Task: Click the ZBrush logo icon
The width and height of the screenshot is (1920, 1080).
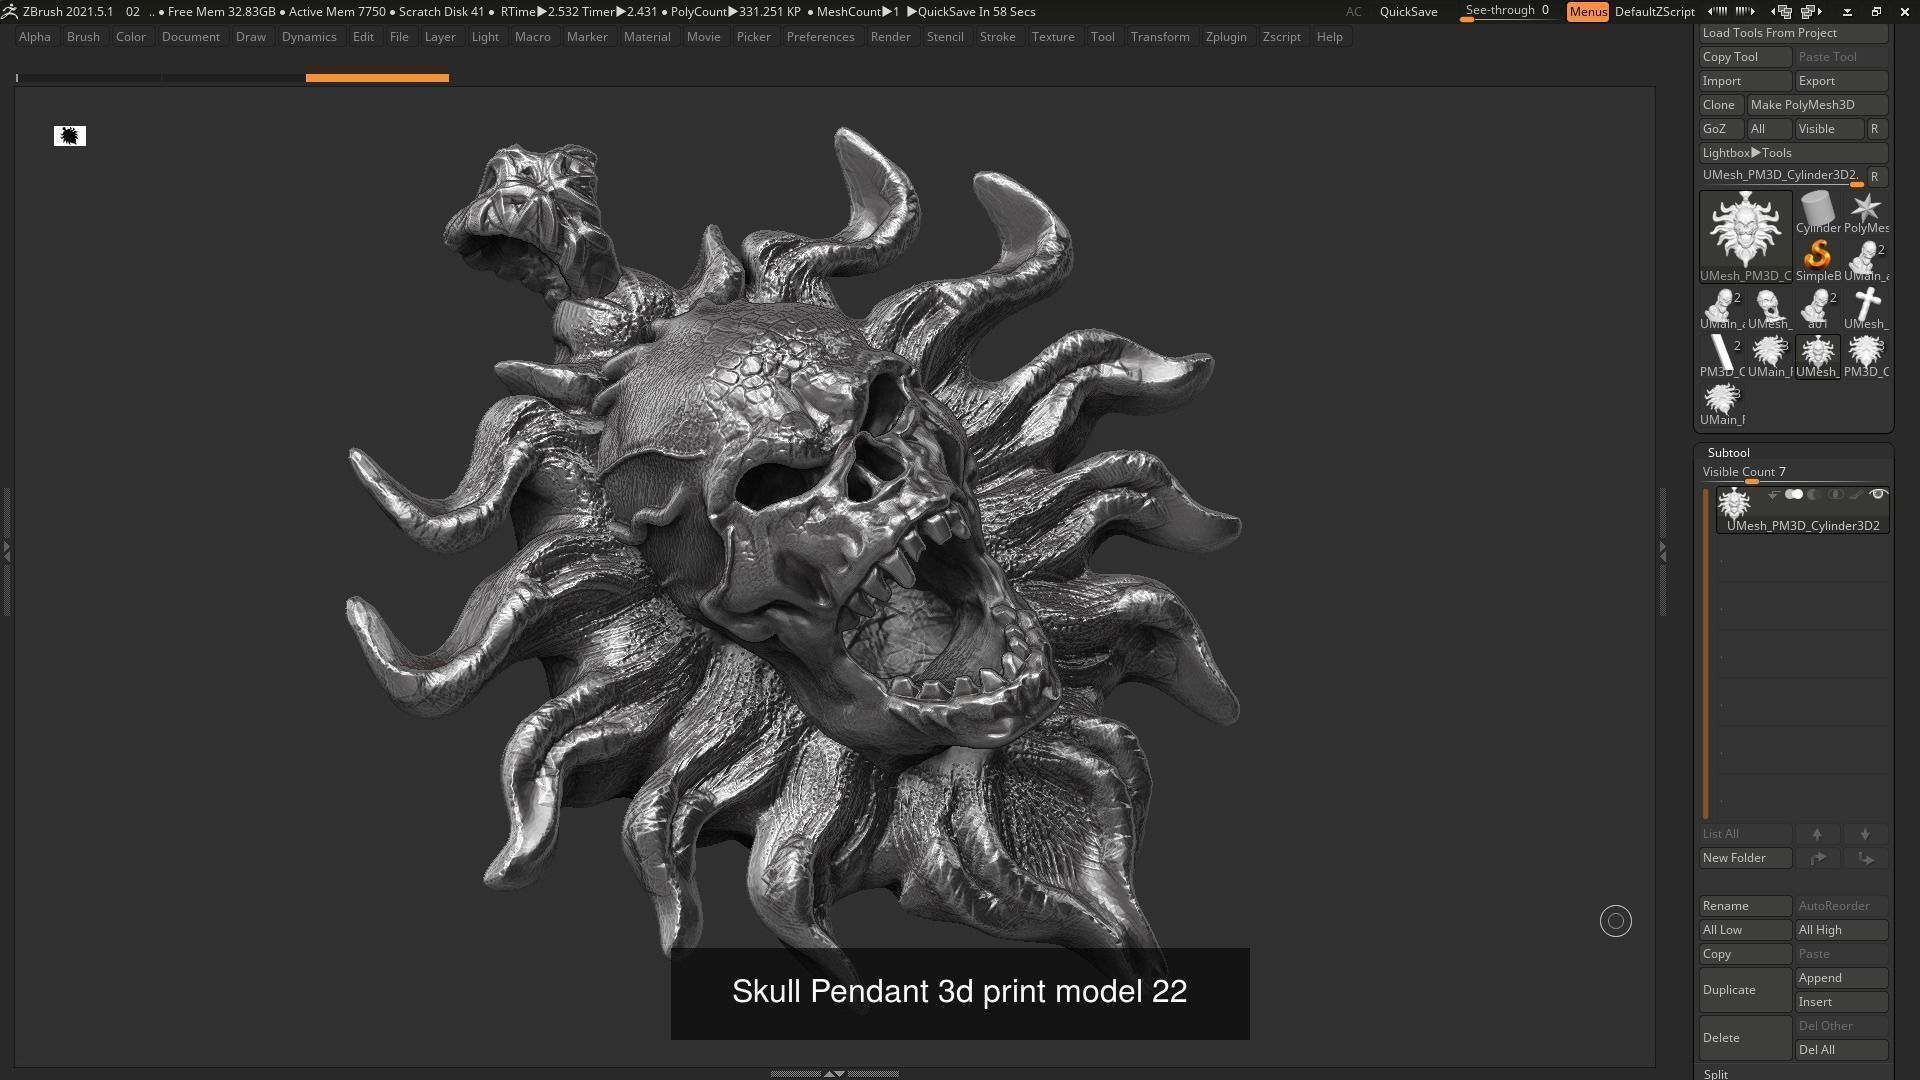Action: 9,12
